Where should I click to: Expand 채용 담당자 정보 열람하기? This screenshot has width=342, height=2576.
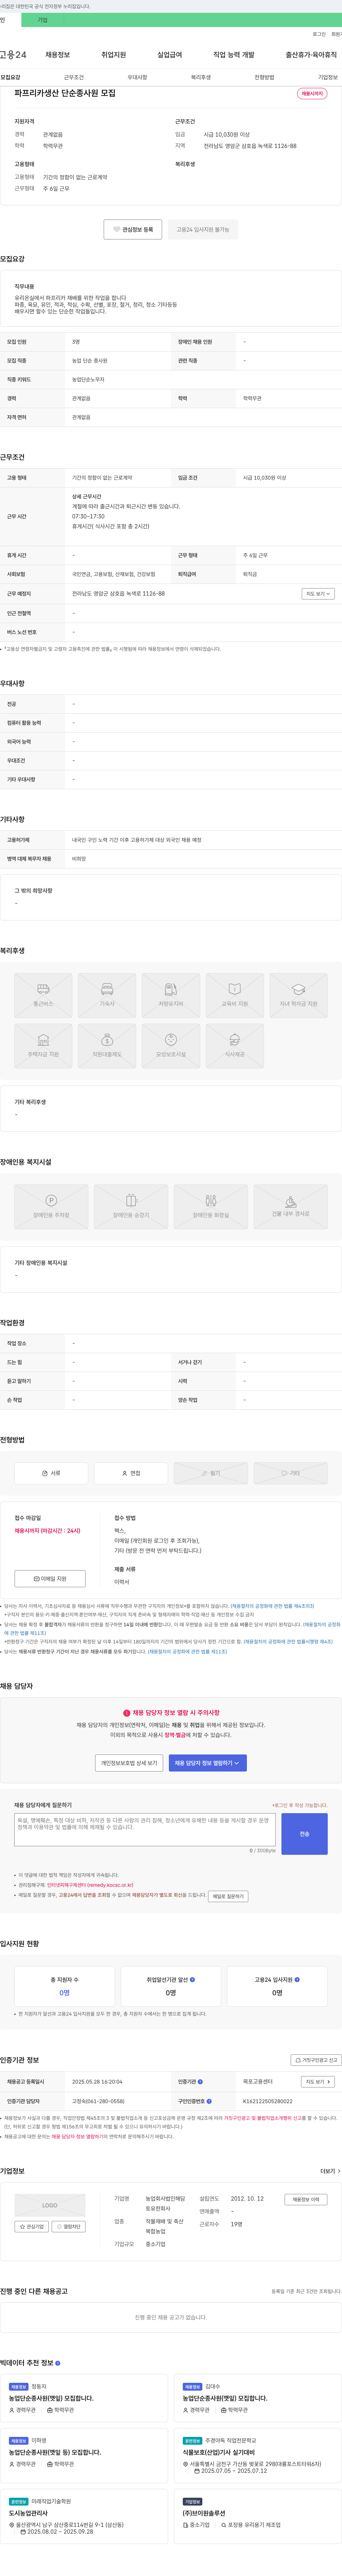pyautogui.click(x=208, y=1763)
